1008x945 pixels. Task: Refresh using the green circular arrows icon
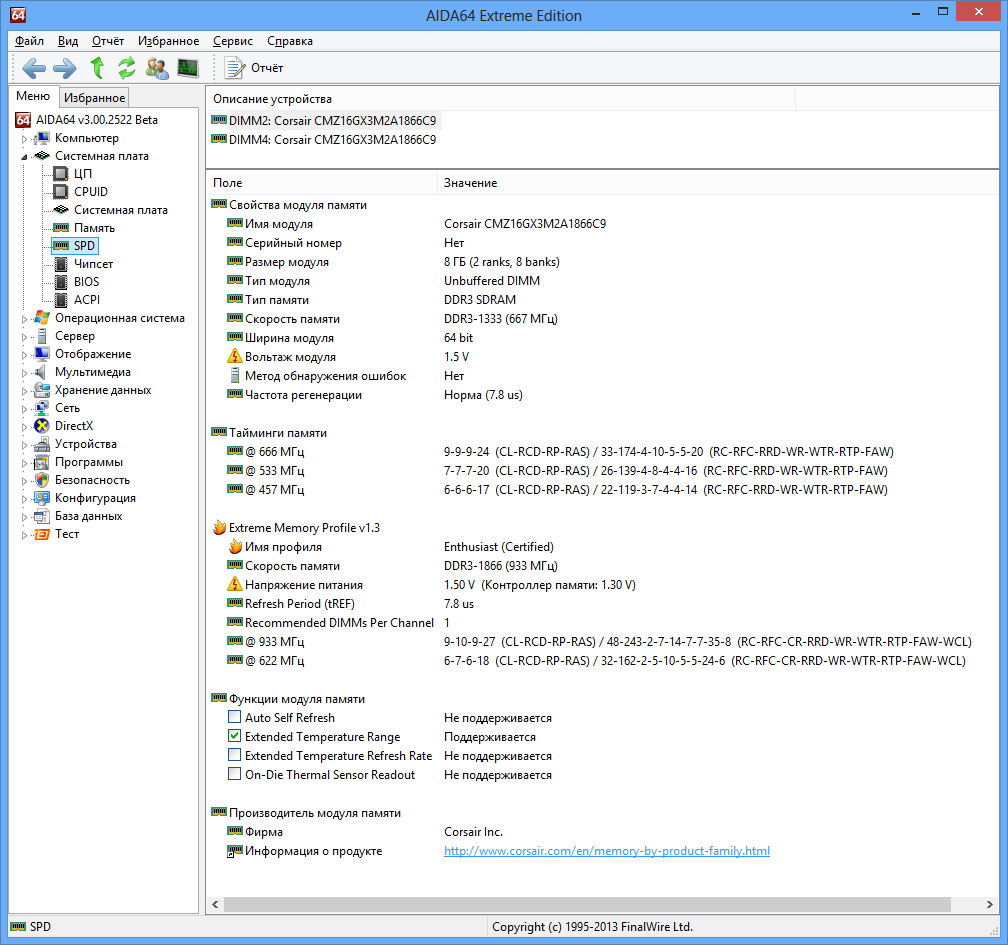click(127, 68)
